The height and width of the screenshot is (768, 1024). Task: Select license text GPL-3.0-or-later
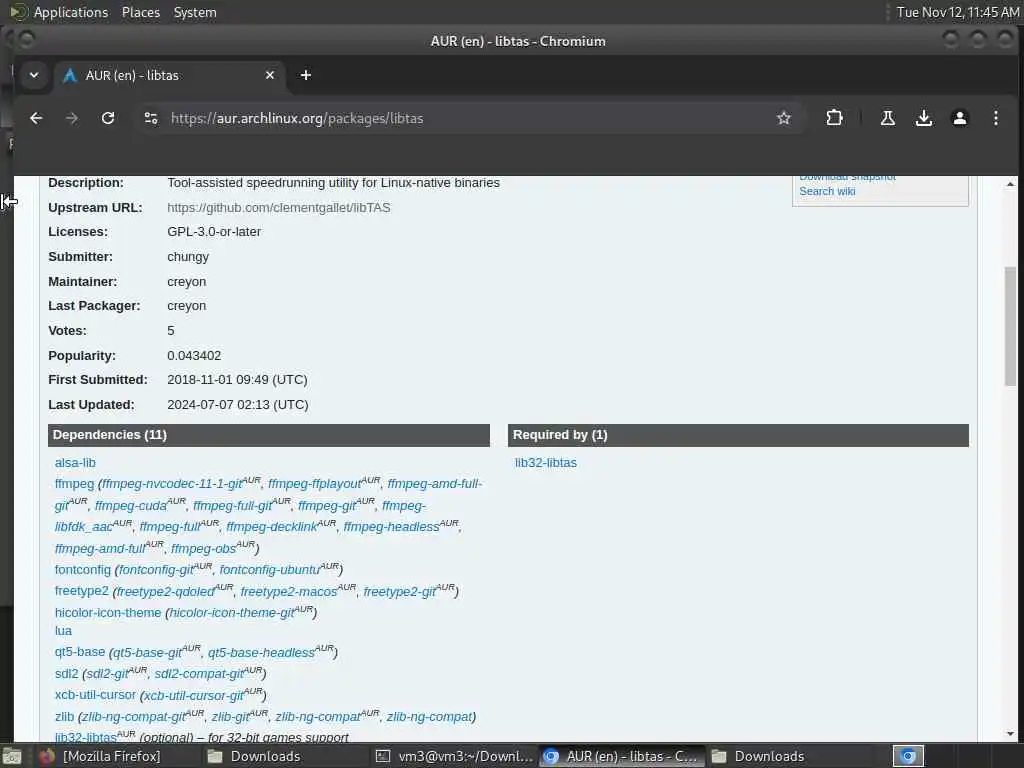click(214, 232)
